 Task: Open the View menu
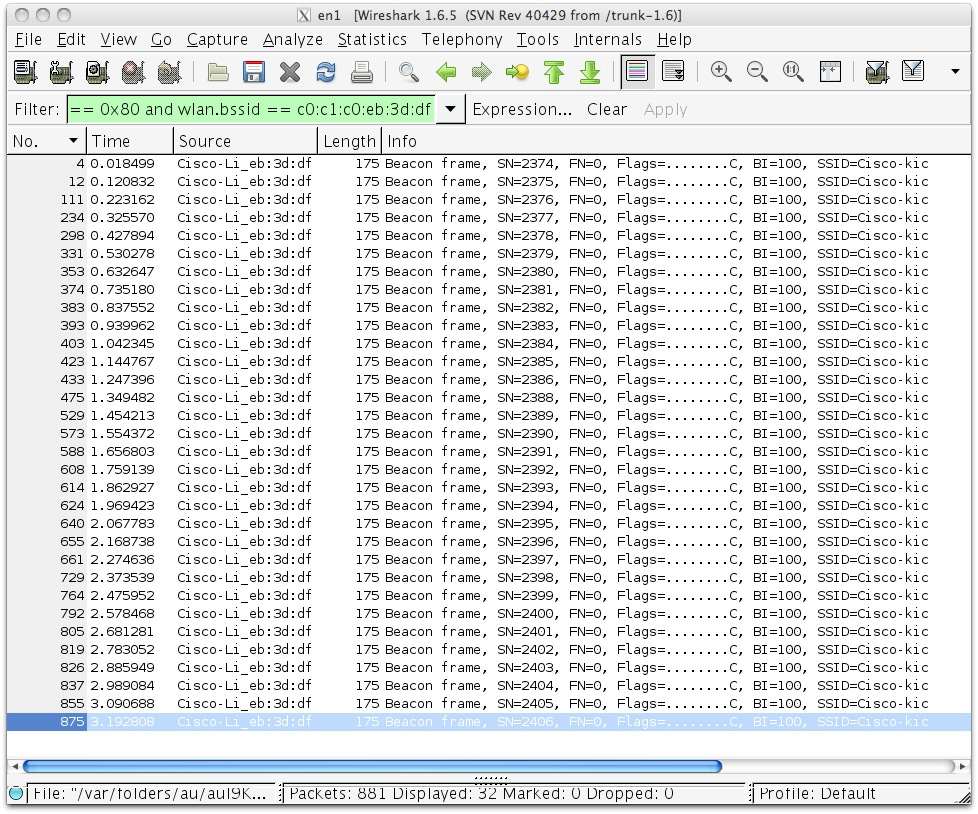point(119,39)
